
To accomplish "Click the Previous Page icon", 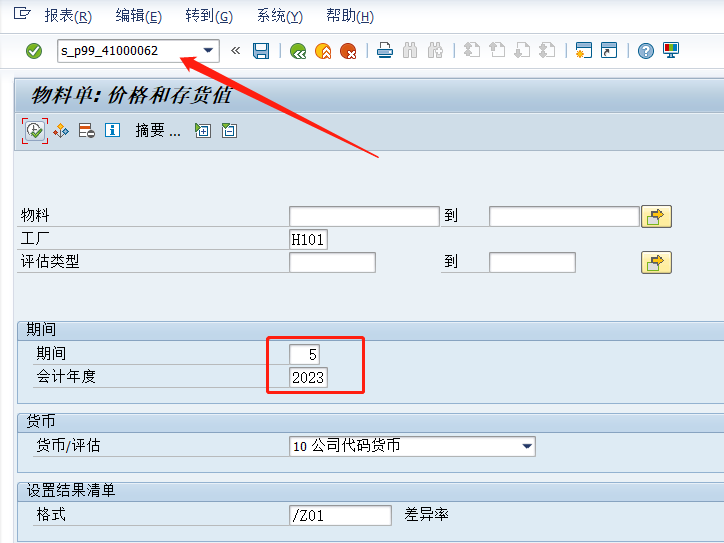I will [497, 50].
